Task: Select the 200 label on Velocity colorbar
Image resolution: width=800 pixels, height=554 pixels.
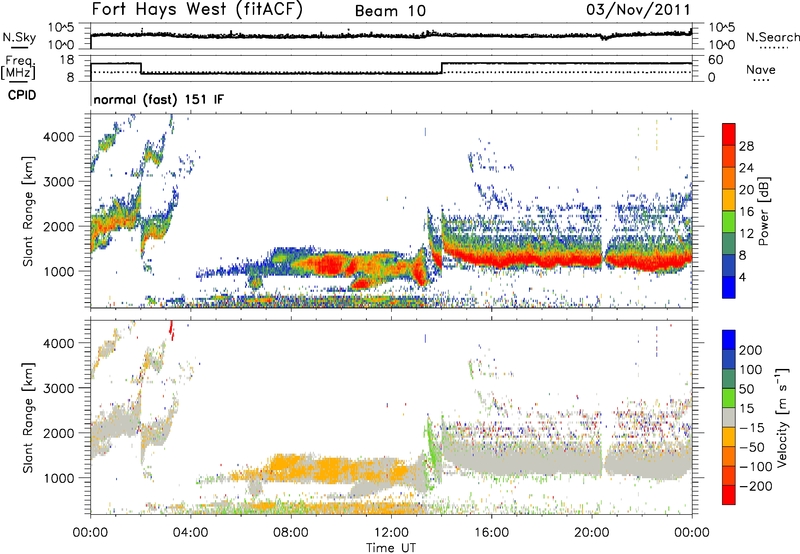Action: (751, 350)
